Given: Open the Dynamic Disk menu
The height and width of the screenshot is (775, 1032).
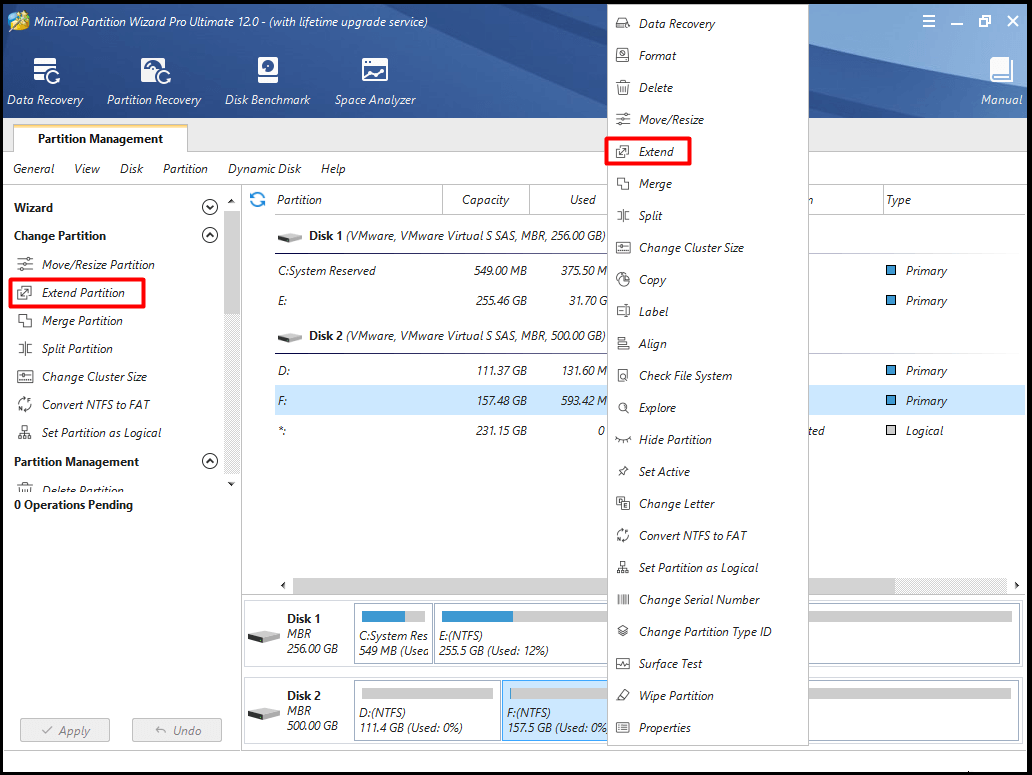Looking at the screenshot, I should pyautogui.click(x=265, y=169).
